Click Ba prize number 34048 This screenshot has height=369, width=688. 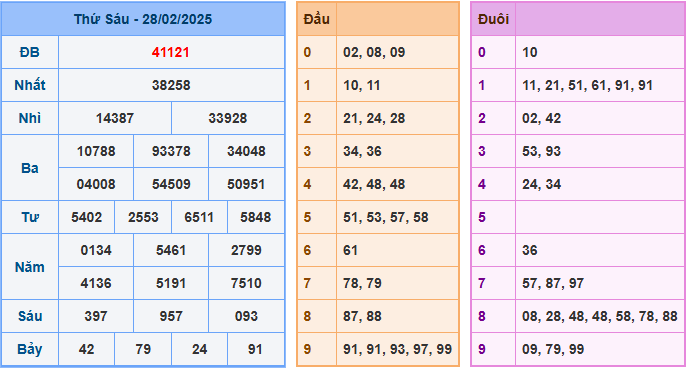click(x=246, y=151)
